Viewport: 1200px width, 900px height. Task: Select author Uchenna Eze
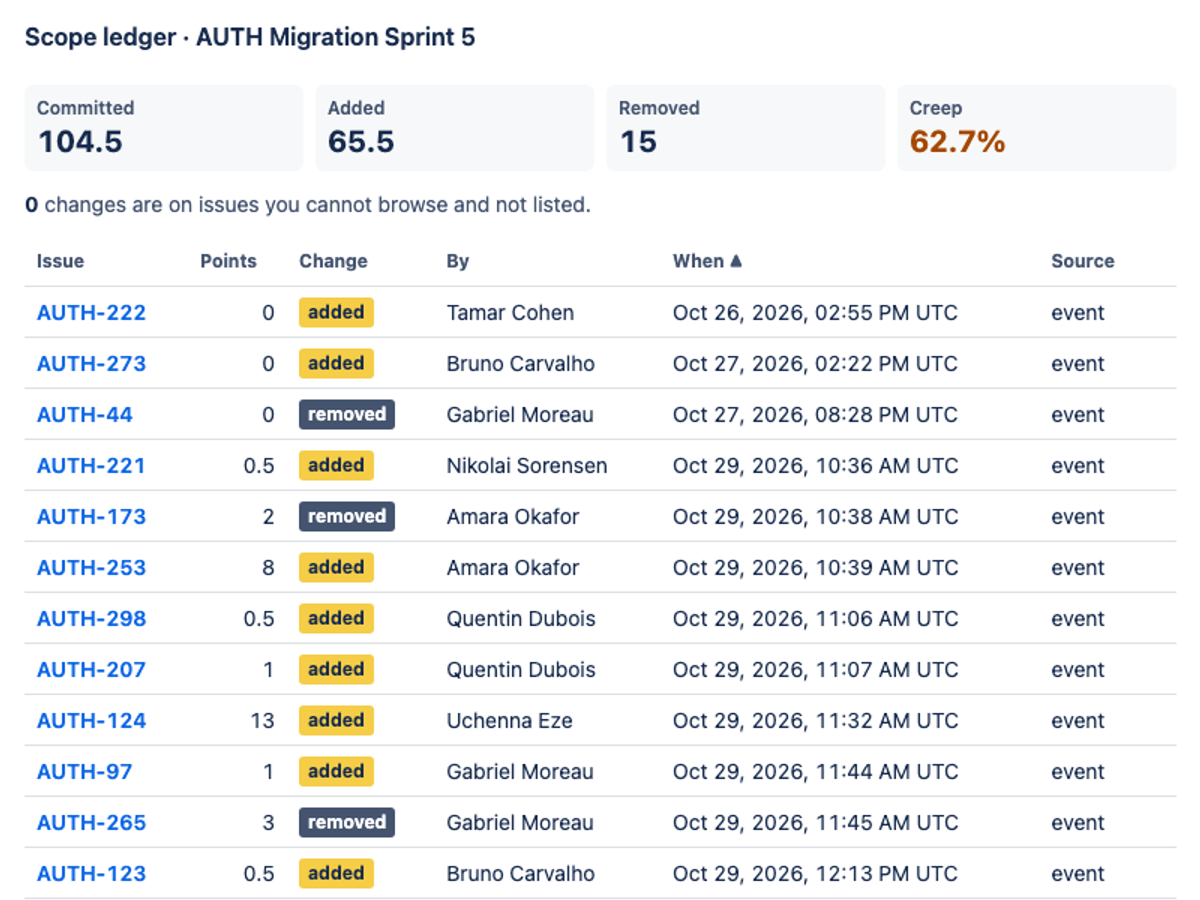510,721
